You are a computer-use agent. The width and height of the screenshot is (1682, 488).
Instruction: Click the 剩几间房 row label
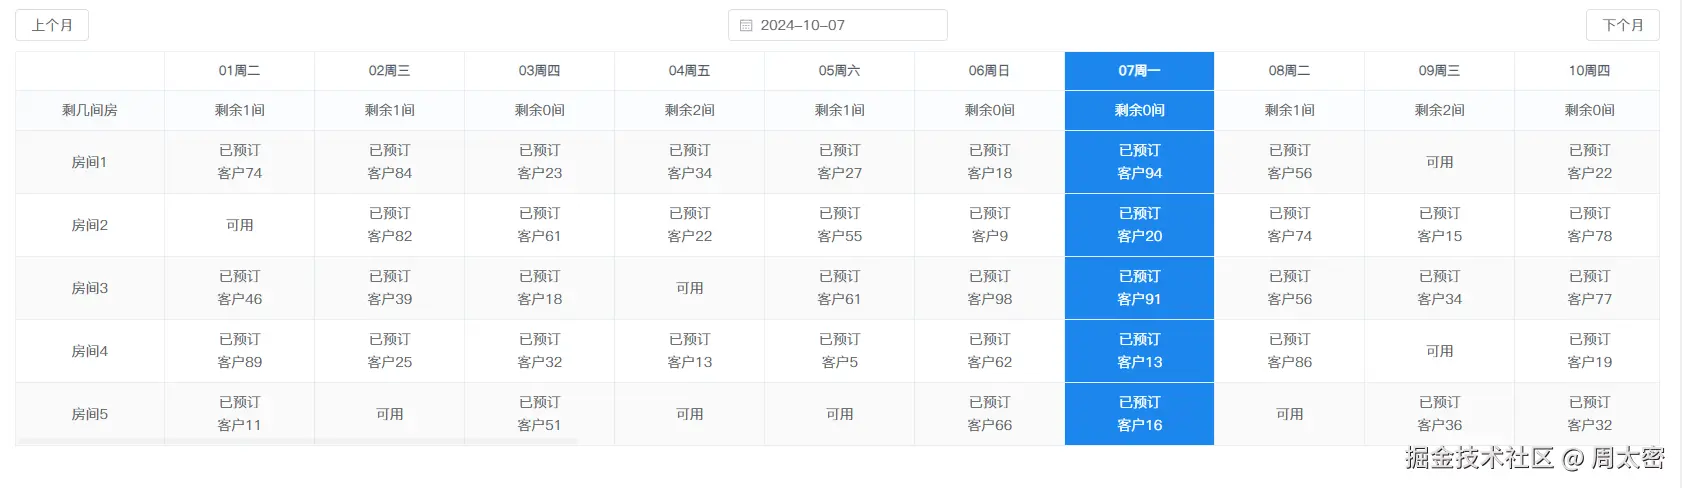(x=90, y=110)
